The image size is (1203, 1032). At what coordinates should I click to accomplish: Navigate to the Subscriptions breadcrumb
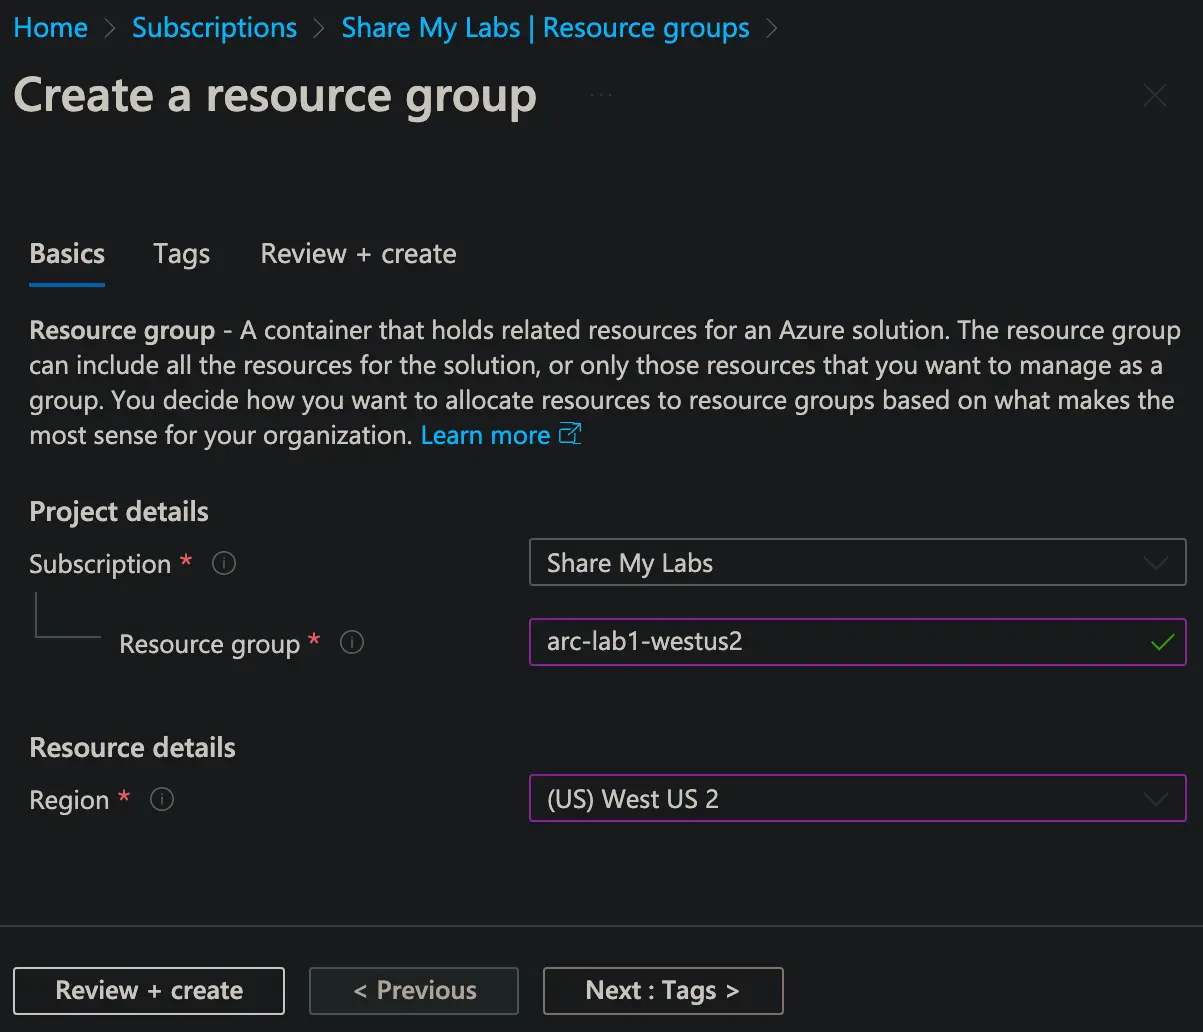pyautogui.click(x=214, y=28)
